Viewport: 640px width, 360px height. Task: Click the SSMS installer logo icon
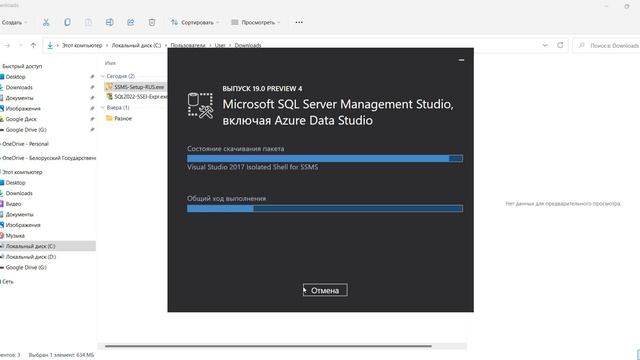(x=200, y=105)
